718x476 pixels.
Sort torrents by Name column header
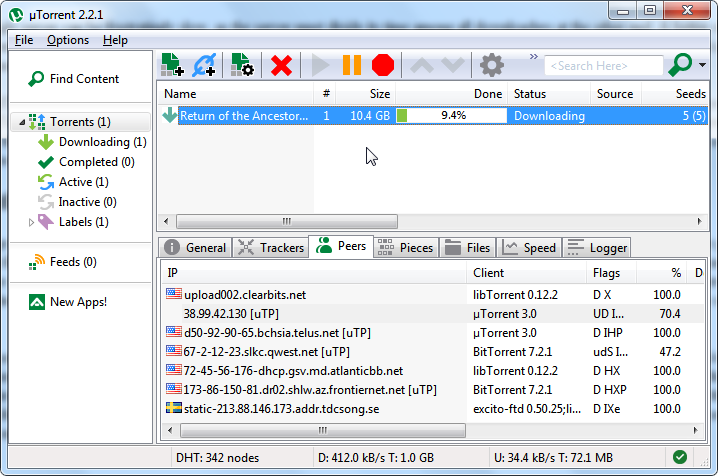pyautogui.click(x=235, y=94)
